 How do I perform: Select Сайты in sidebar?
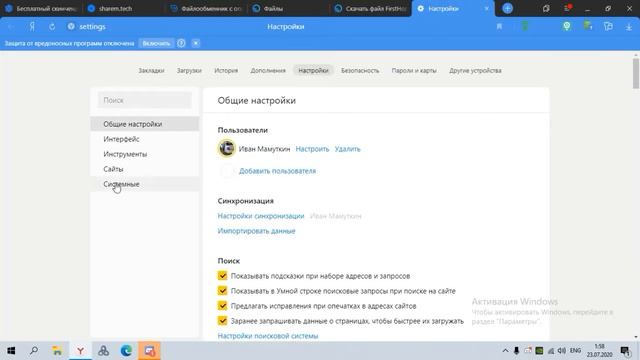tap(144, 169)
